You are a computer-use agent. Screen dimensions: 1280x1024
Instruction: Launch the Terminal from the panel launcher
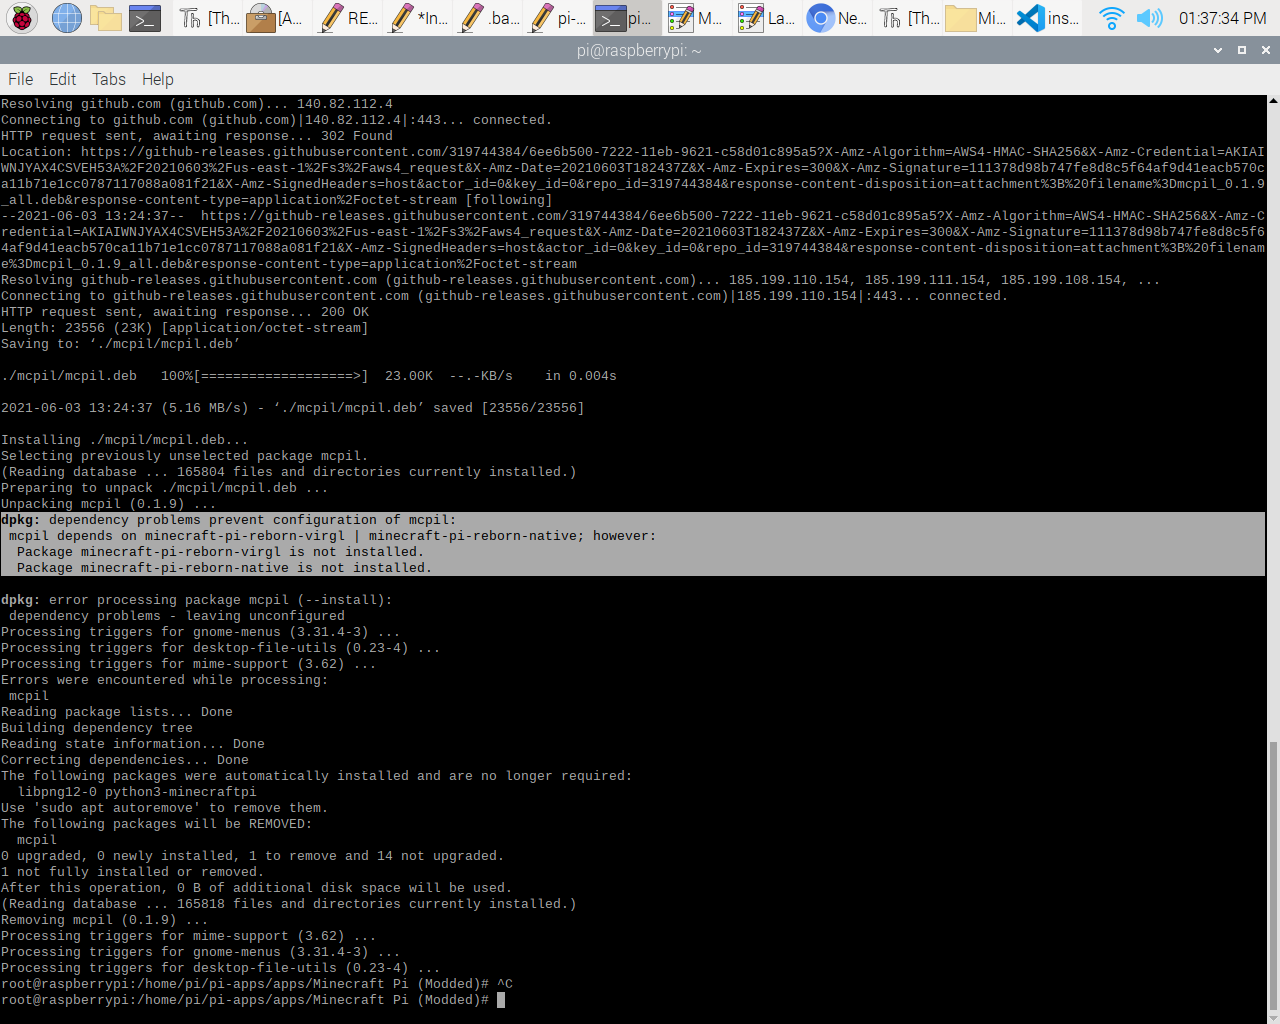tap(146, 18)
